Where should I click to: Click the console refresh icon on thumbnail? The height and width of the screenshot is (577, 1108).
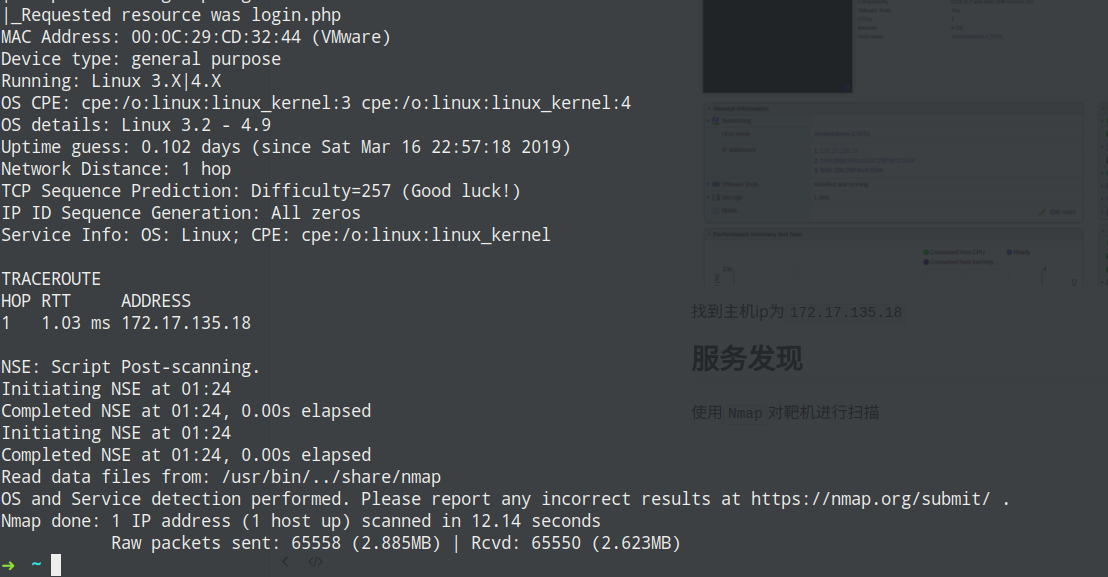pyautogui.click(x=846, y=88)
